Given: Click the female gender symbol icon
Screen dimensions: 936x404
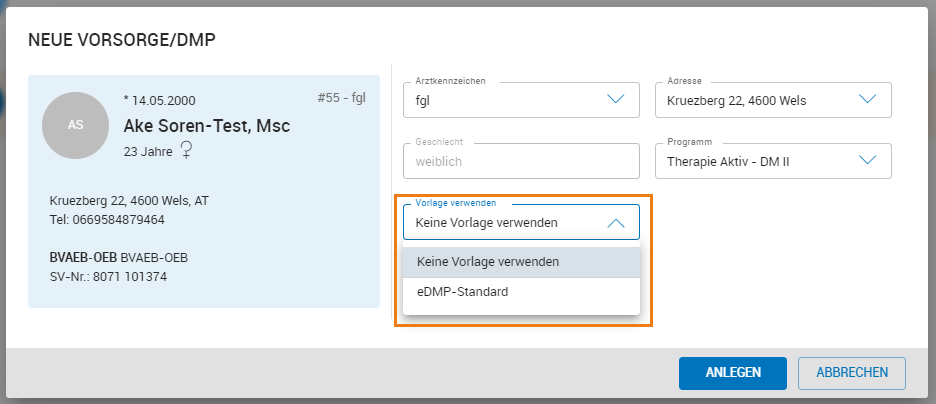Looking at the screenshot, I should pyautogui.click(x=186, y=151).
